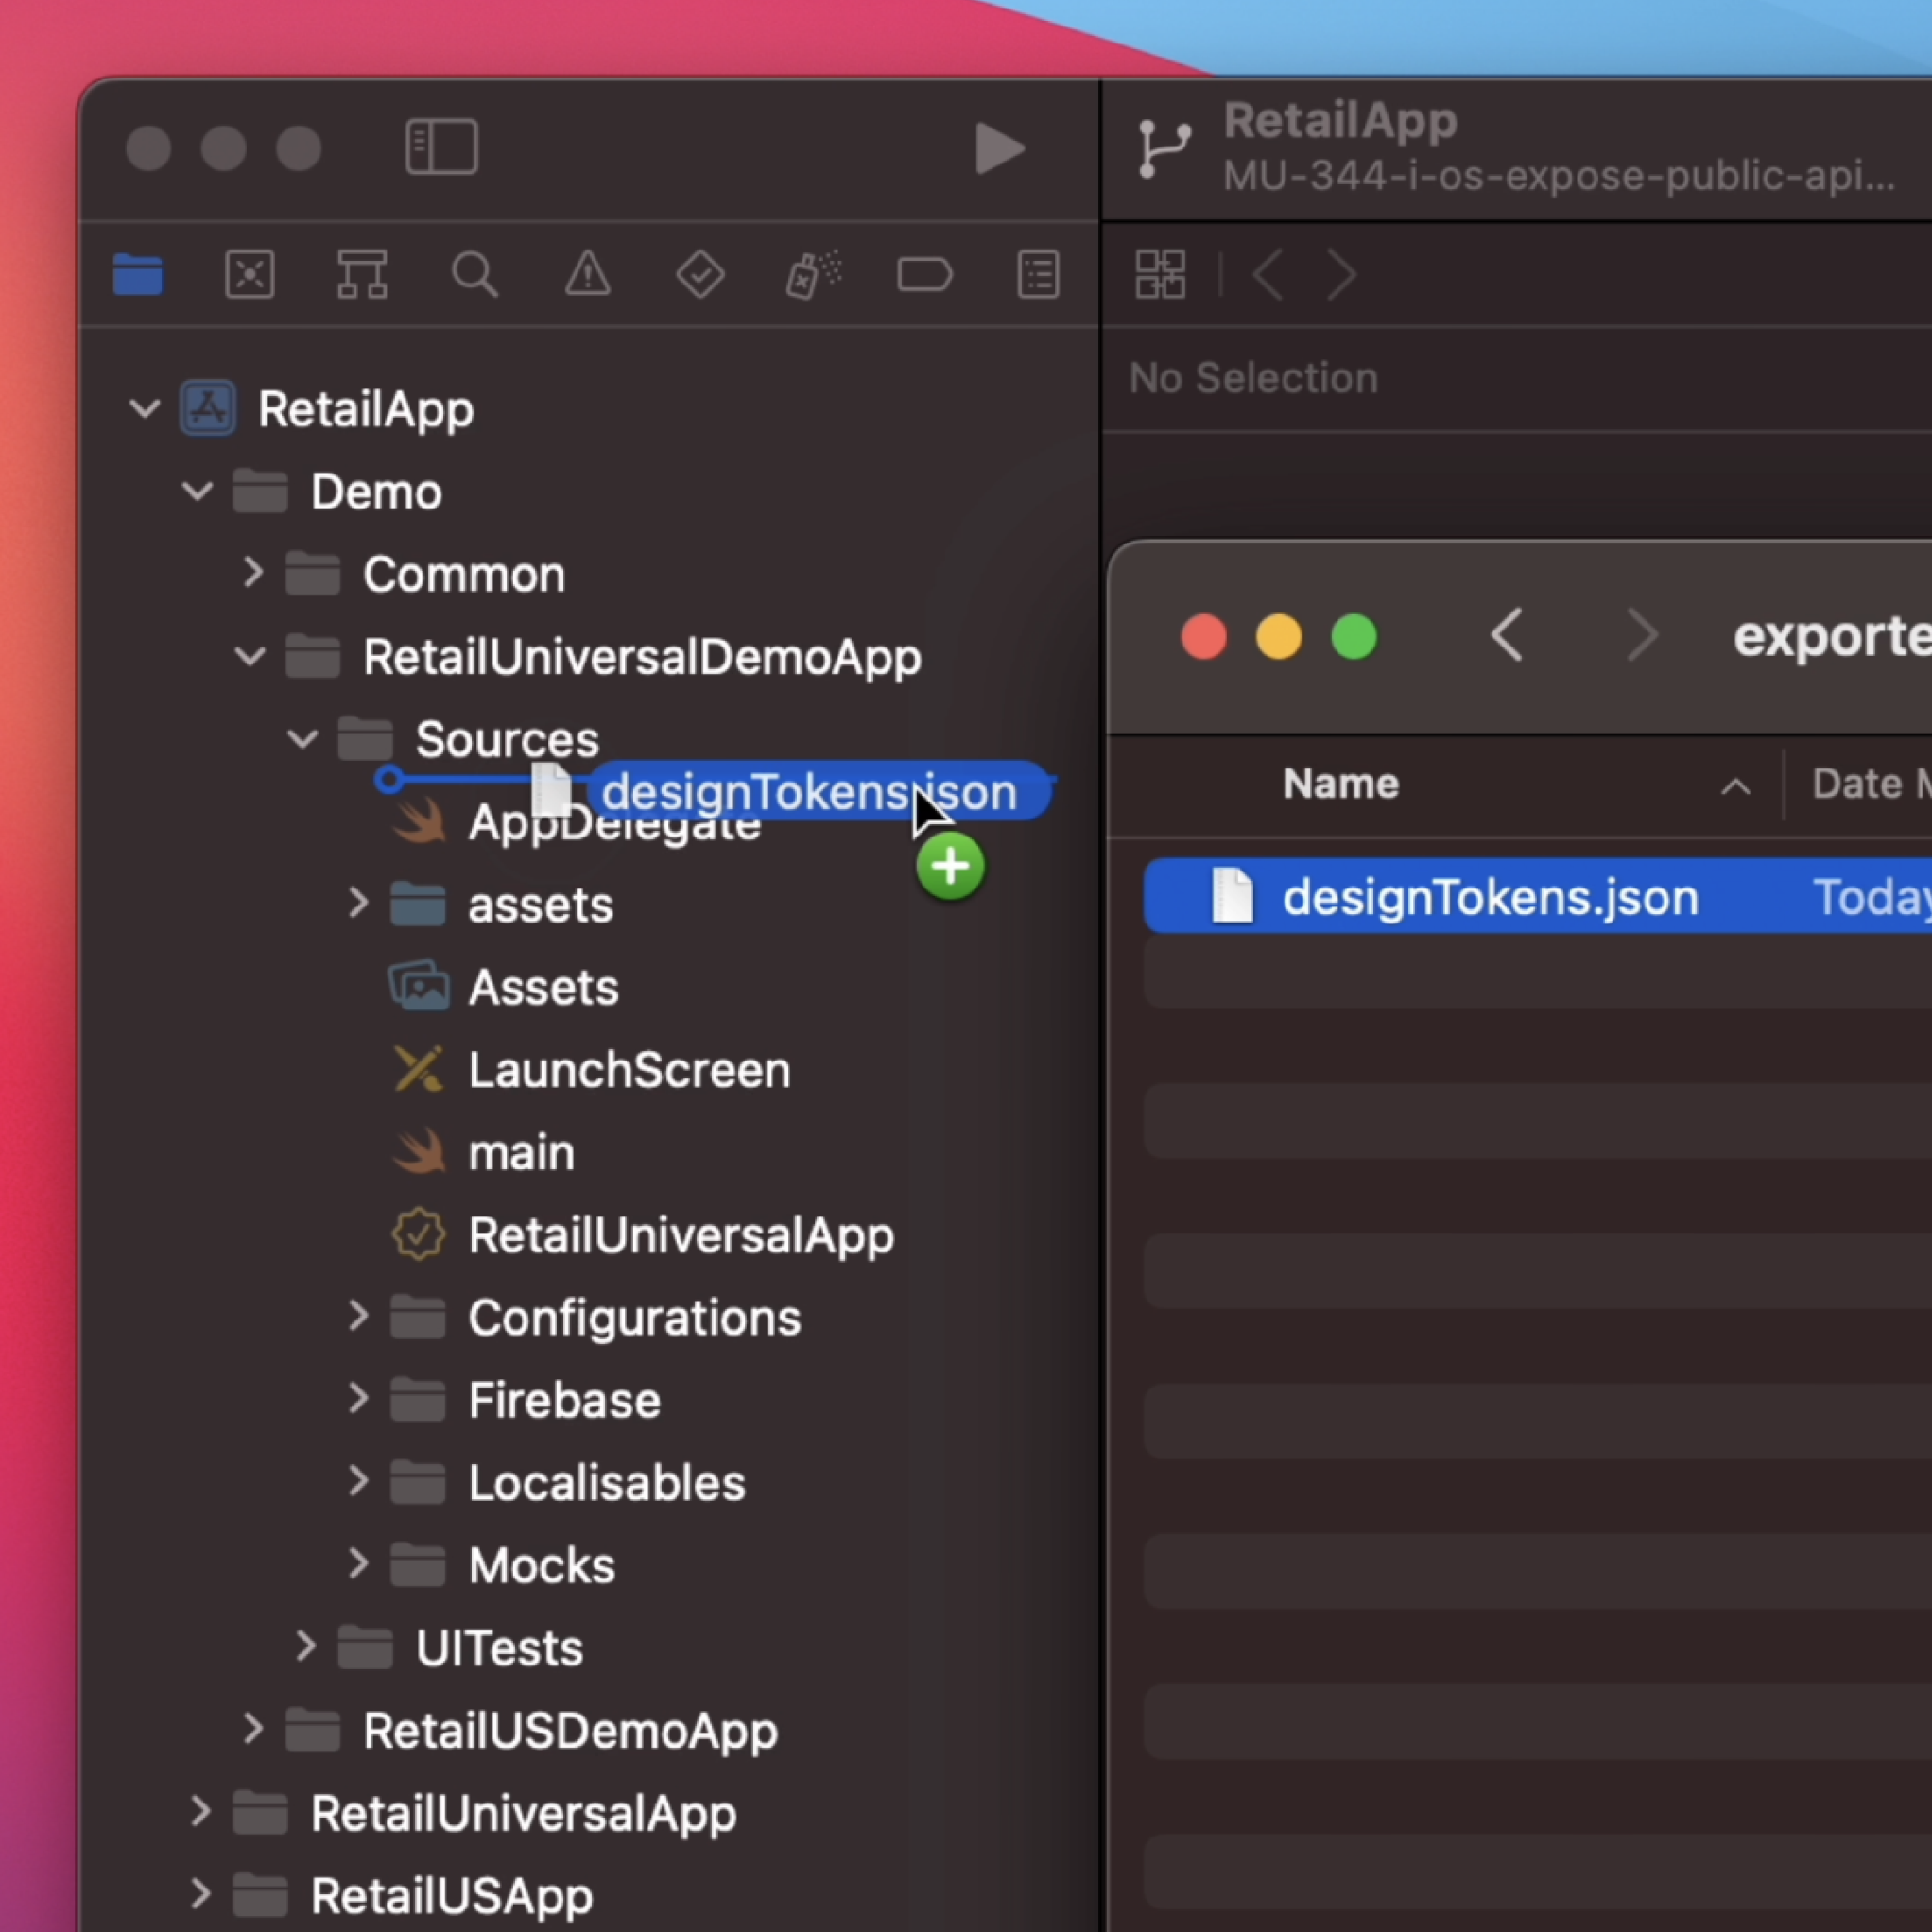Expand the Configurations folder
This screenshot has width=1932, height=1932.
[x=358, y=1317]
